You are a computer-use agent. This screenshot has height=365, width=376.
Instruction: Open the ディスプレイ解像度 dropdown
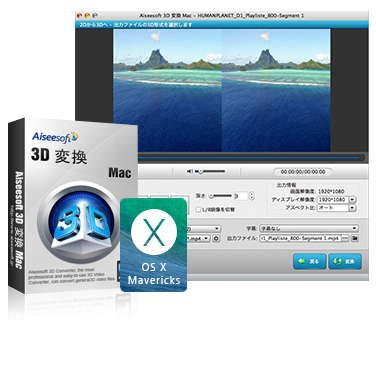coord(337,200)
